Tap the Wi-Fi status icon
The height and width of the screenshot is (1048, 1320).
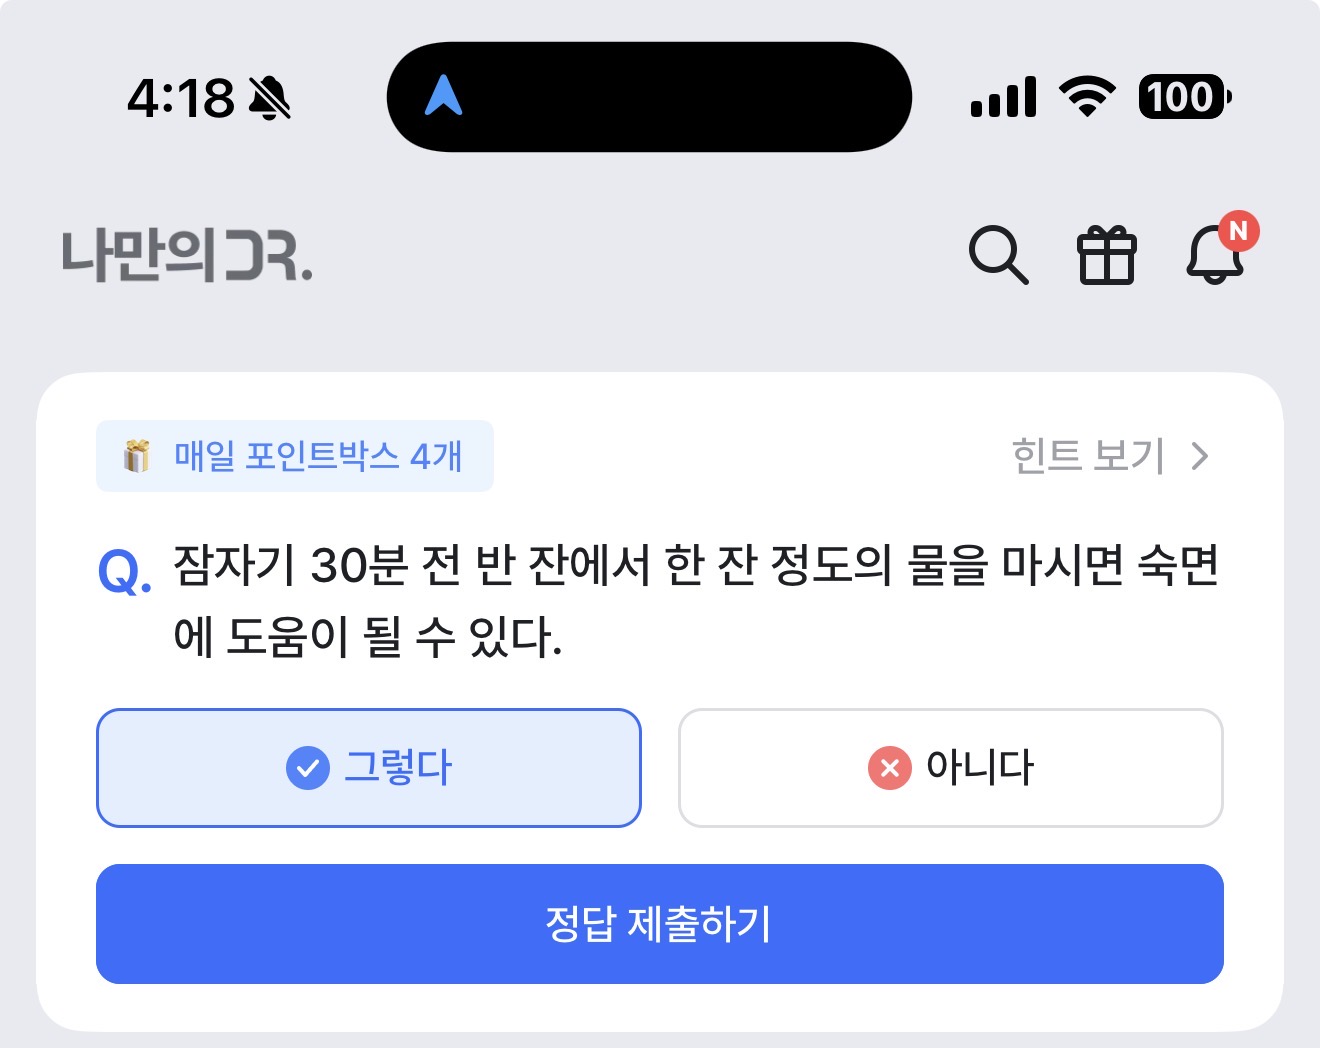pyautogui.click(x=1088, y=97)
